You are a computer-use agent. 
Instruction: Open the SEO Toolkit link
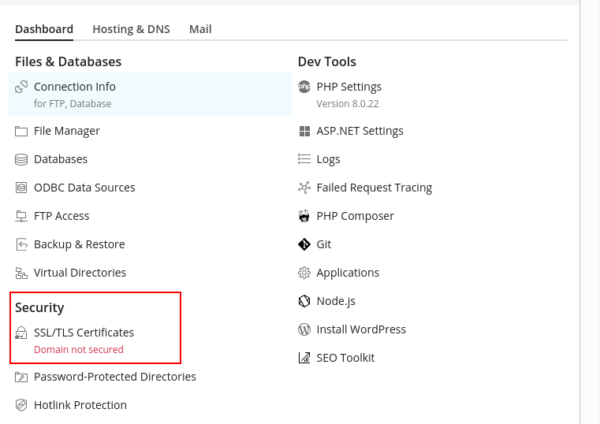345,357
